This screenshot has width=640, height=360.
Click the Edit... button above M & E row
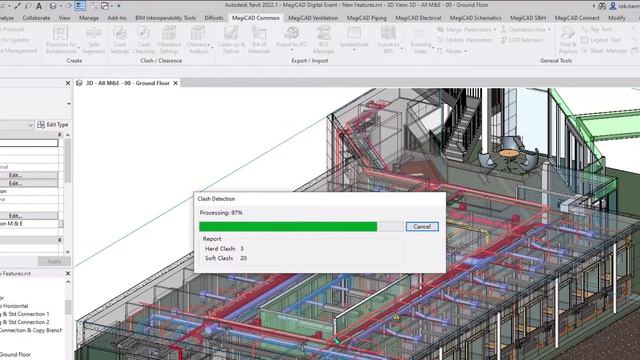click(29, 216)
